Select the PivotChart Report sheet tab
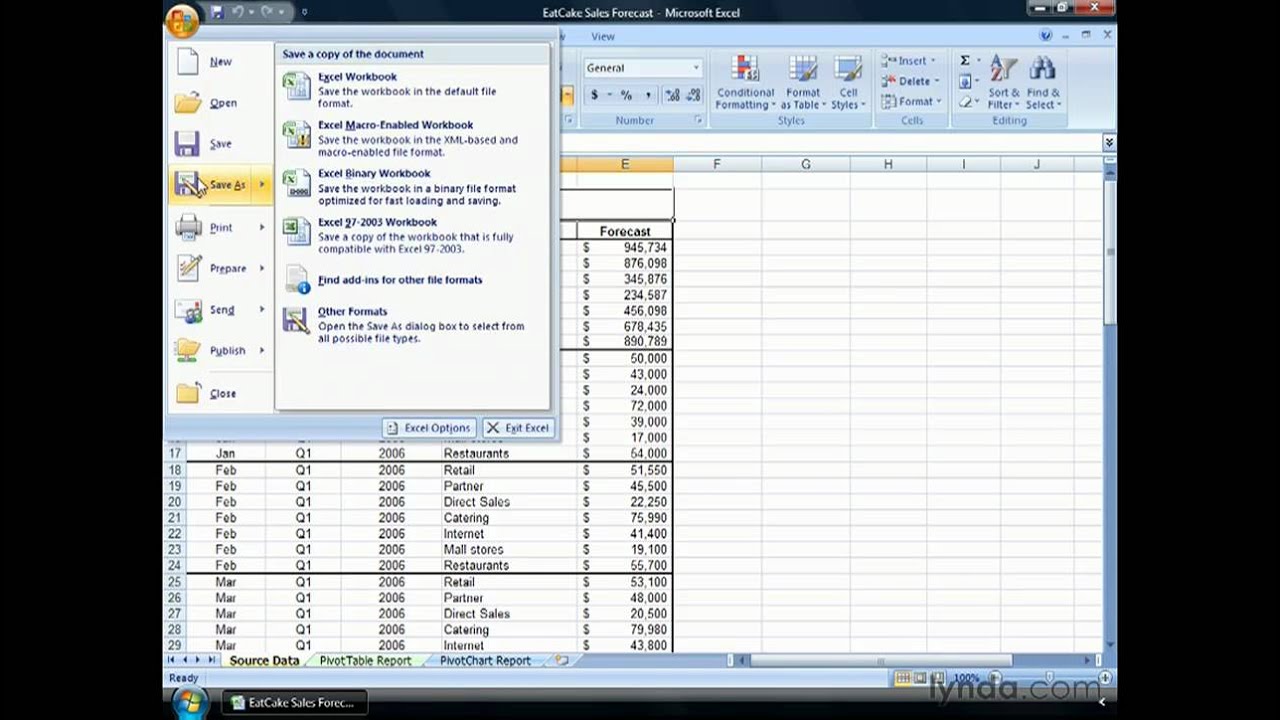Screen dimensions: 1280x720 point(485,660)
